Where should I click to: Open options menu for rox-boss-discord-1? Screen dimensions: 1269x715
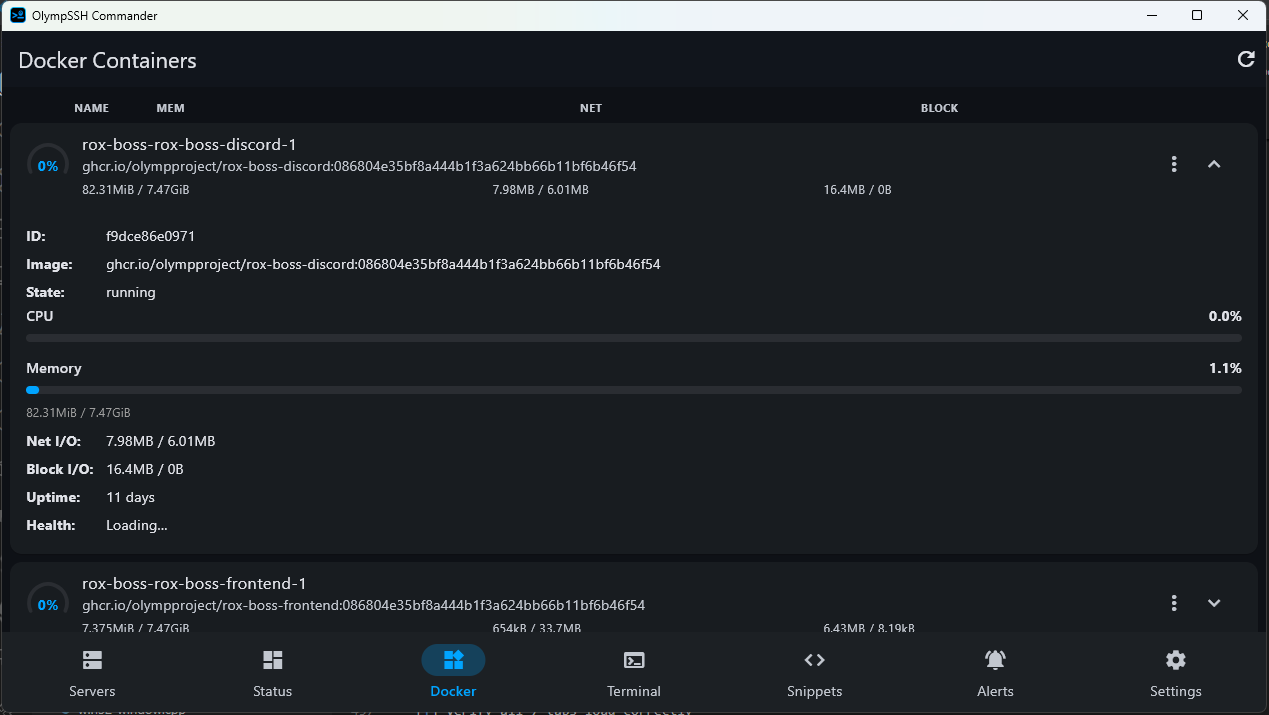click(1174, 164)
